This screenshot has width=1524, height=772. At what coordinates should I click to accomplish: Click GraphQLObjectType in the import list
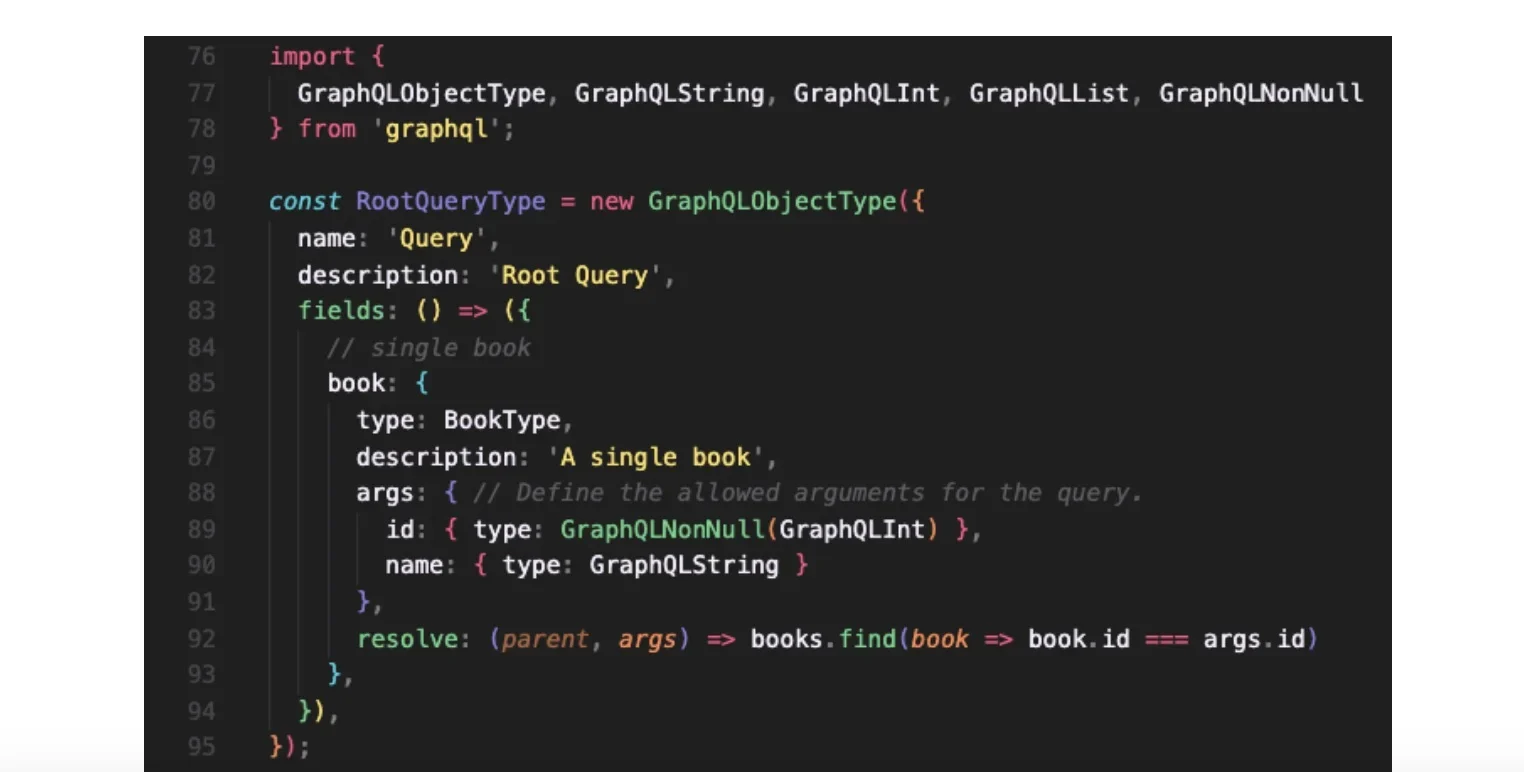click(421, 93)
